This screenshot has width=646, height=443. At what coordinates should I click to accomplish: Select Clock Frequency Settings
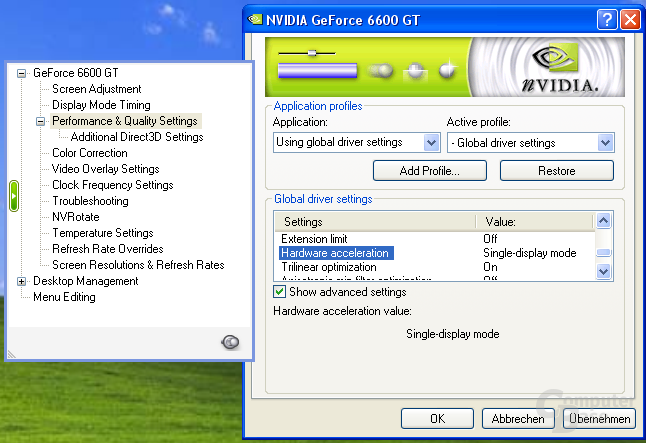coord(112,185)
